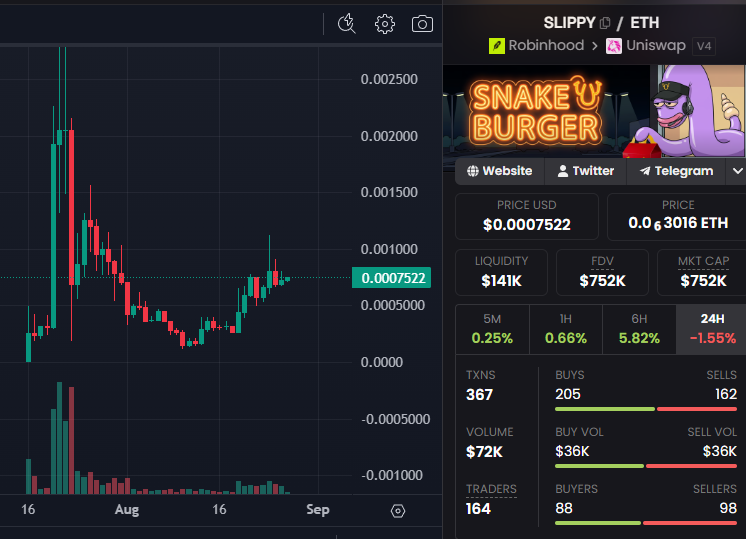This screenshot has width=746, height=539.
Task: Click the Aug label on time axis
Action: (127, 510)
